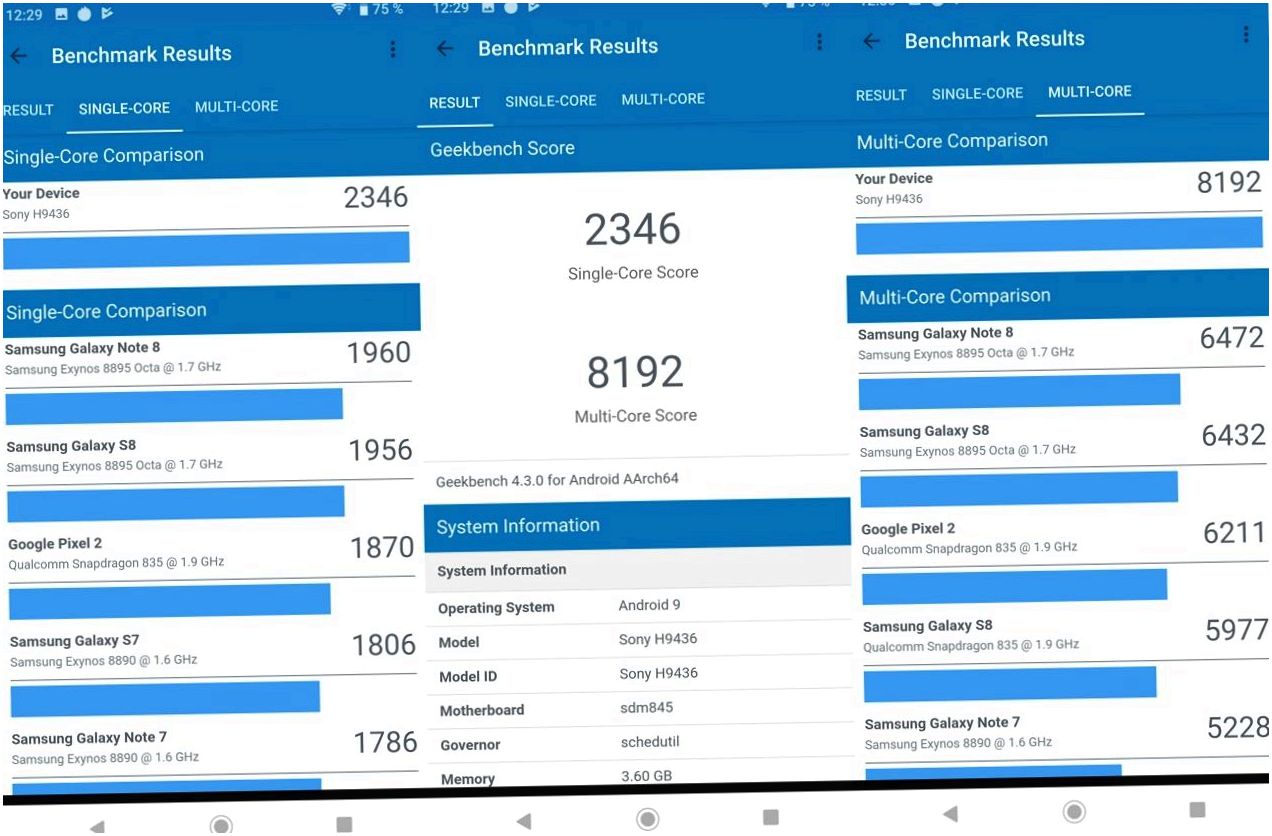Image resolution: width=1272 pixels, height=836 pixels.
Task: Tap Android home button under Geekbench Score screen
Action: point(648,820)
